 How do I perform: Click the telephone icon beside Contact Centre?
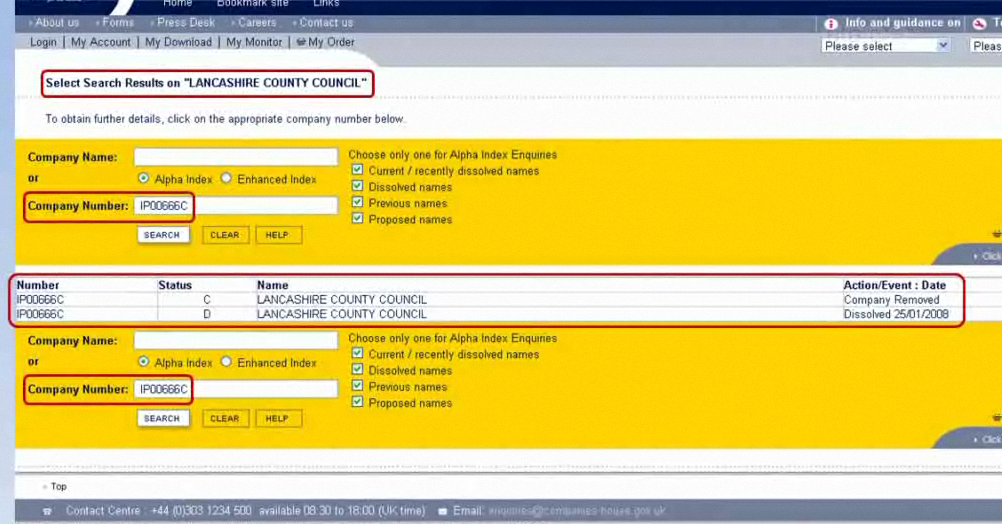[47, 511]
